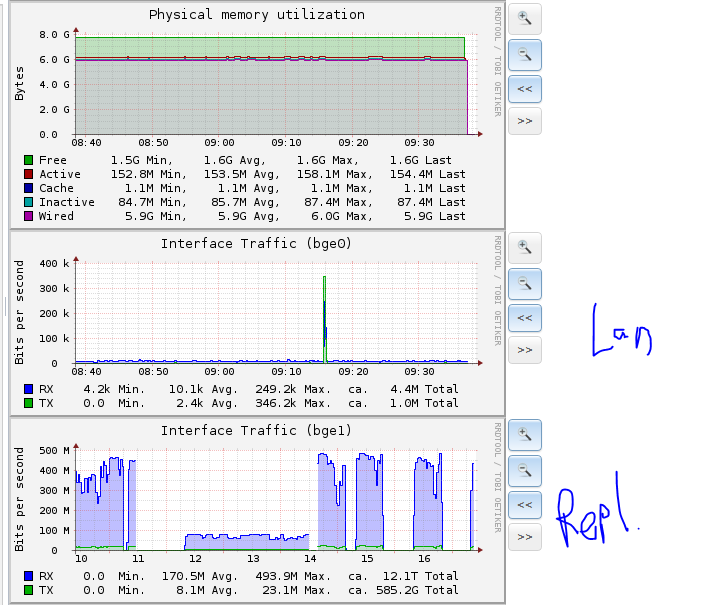Click the Interface Traffic (bge1) graph image
Screen dimensions: 711x605
(258, 510)
